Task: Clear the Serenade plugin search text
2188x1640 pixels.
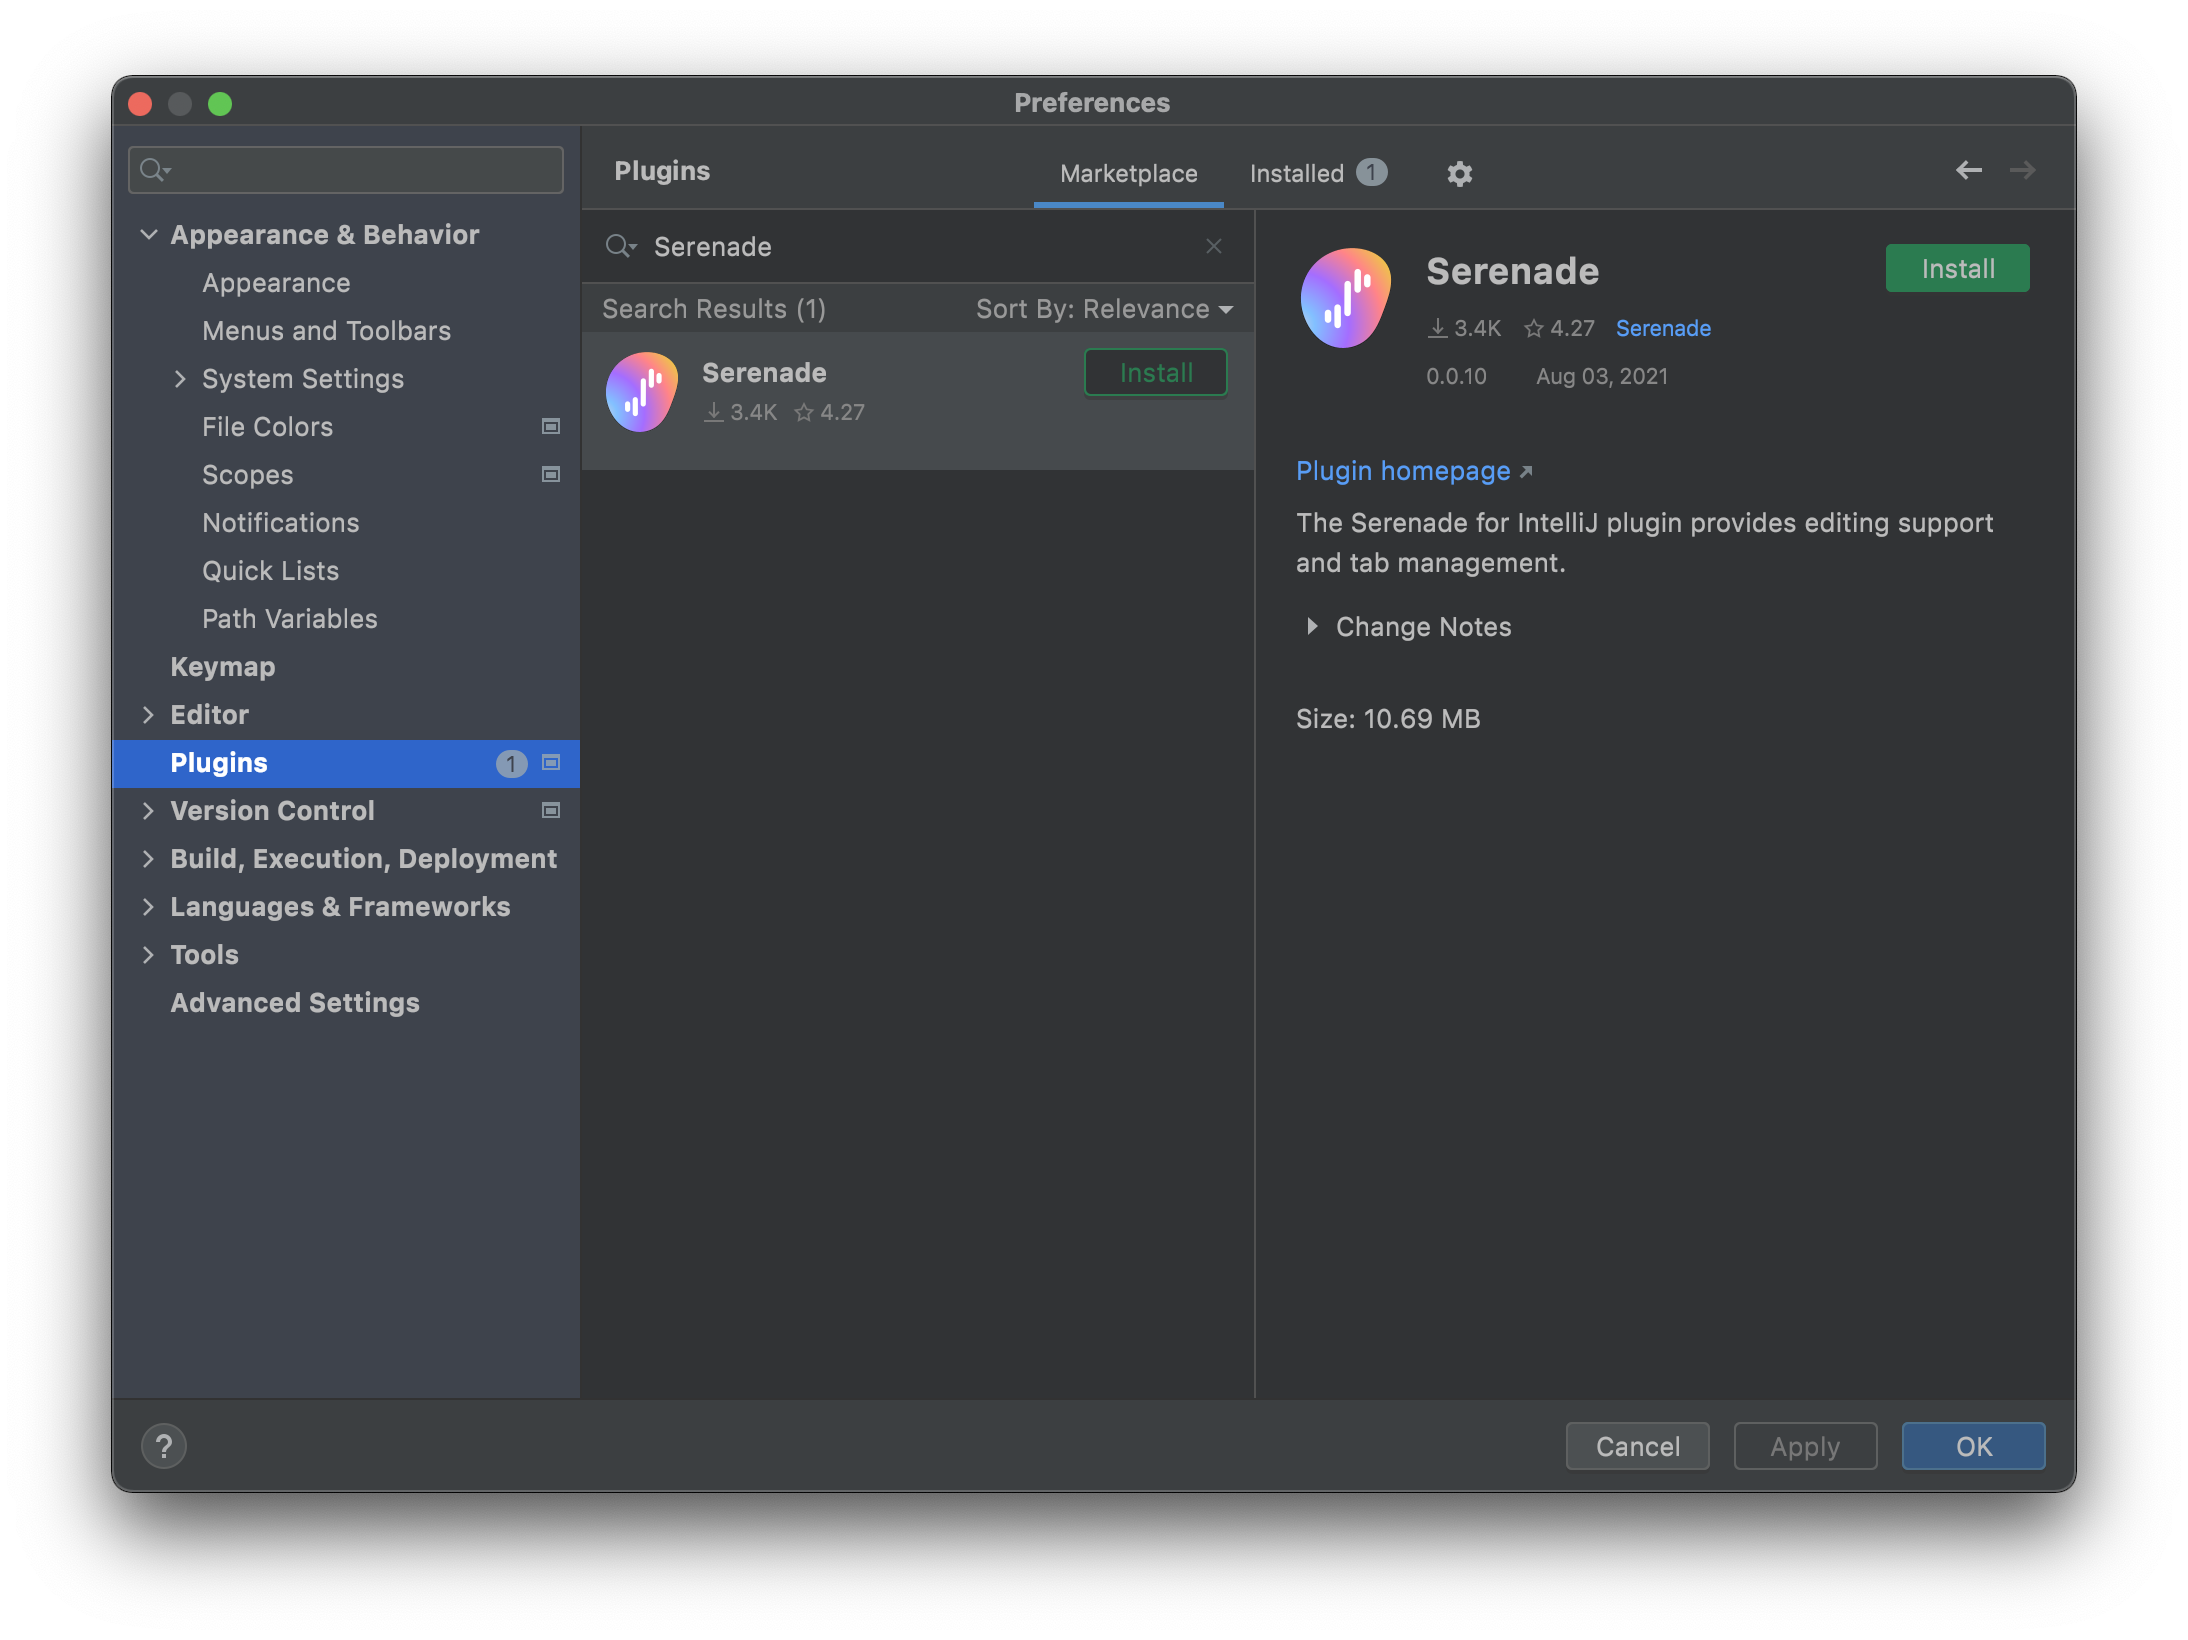Action: coord(1213,246)
